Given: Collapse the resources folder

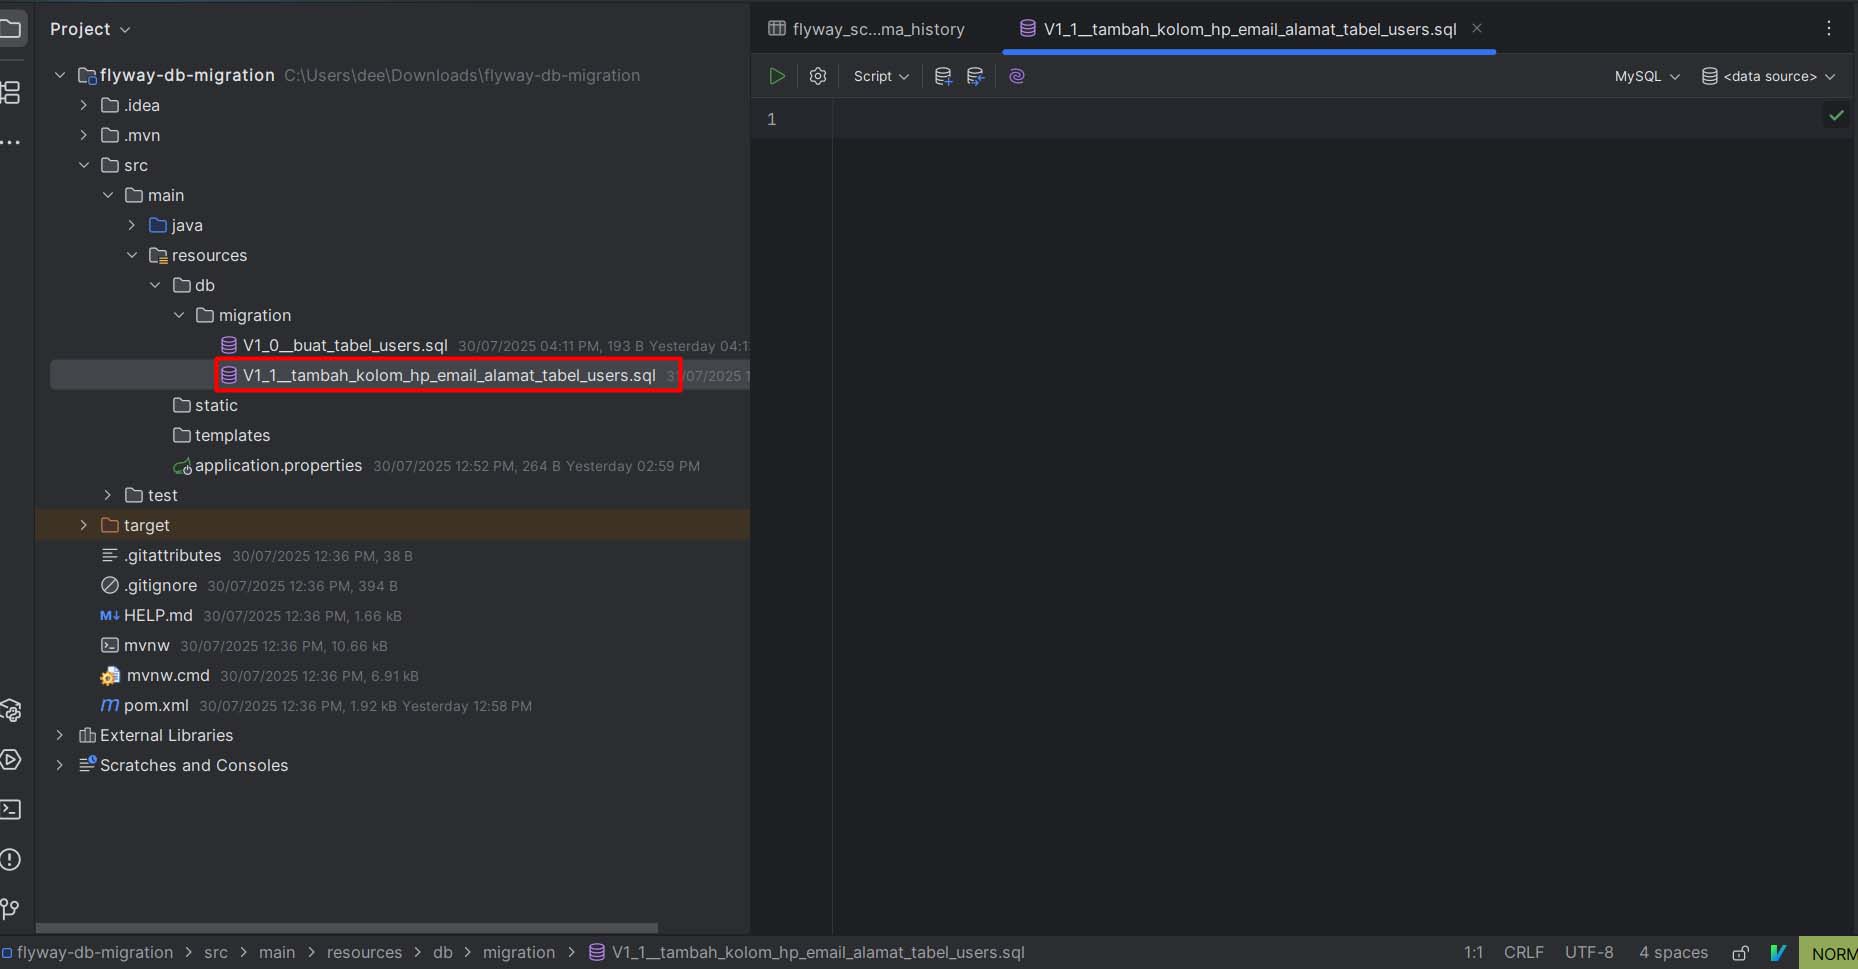Looking at the screenshot, I should (x=132, y=255).
